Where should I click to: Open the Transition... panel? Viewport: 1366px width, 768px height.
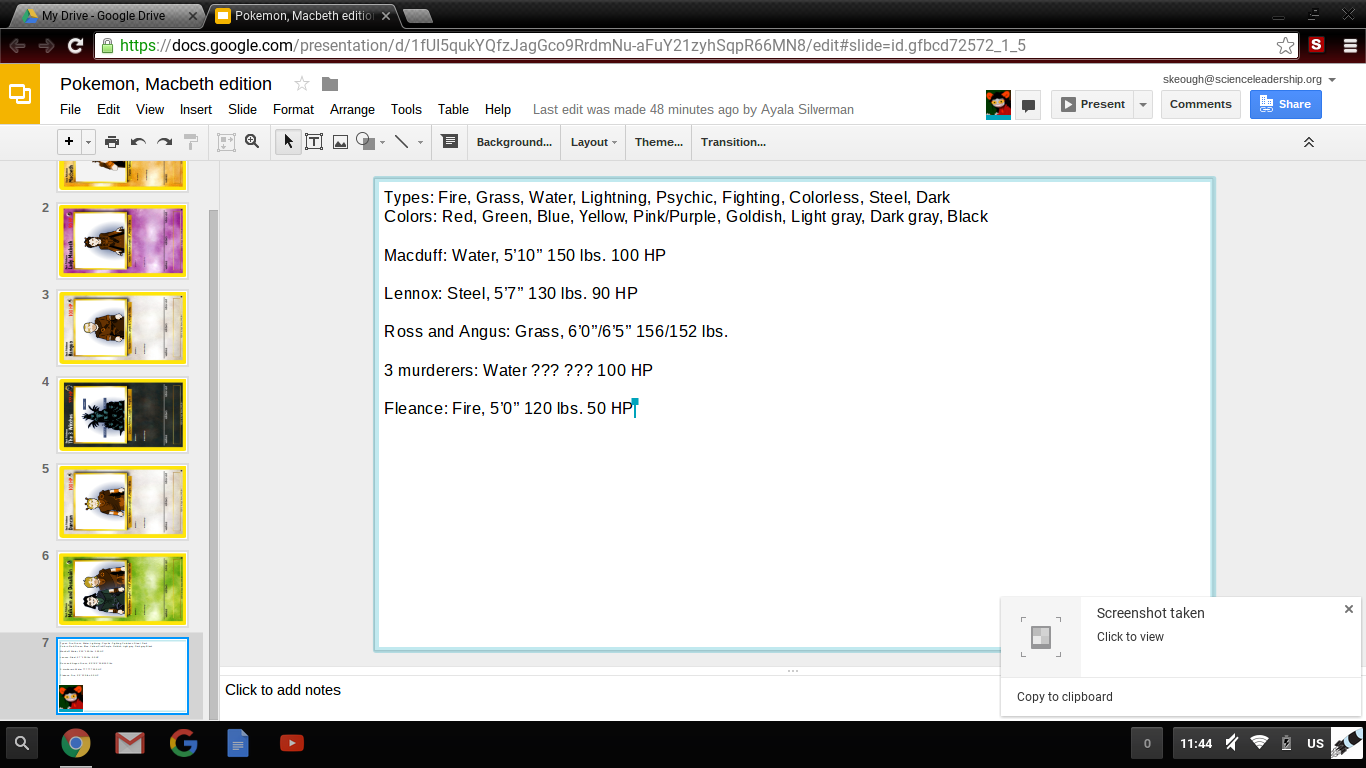tap(733, 142)
